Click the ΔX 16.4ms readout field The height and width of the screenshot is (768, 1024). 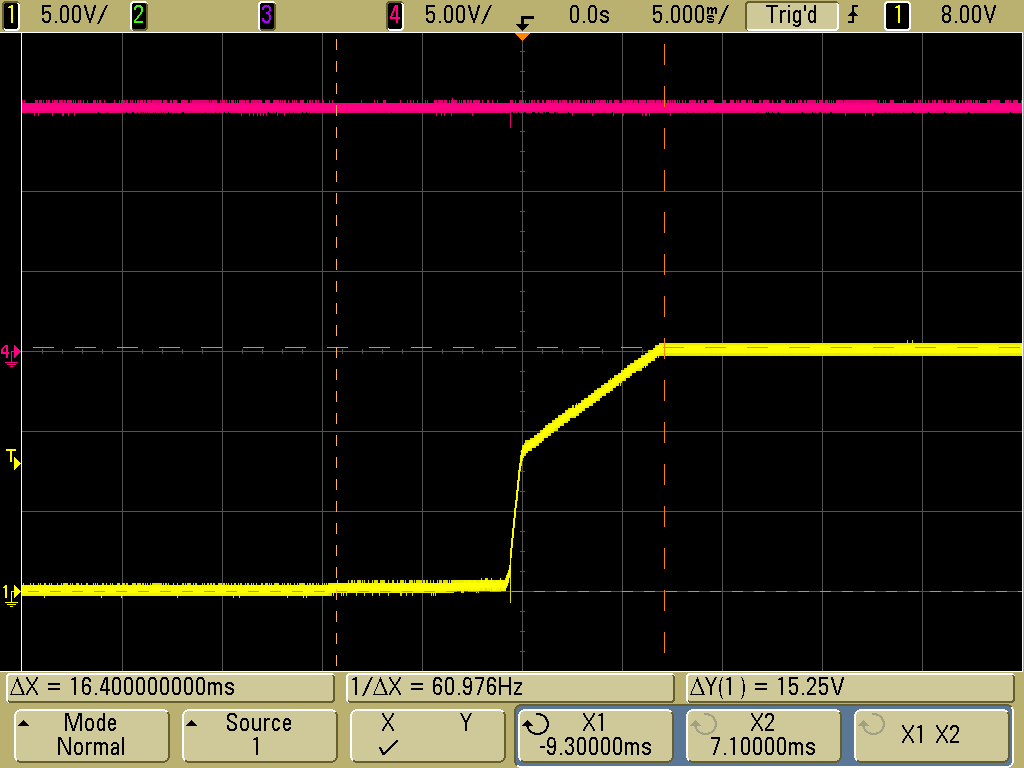[170, 688]
